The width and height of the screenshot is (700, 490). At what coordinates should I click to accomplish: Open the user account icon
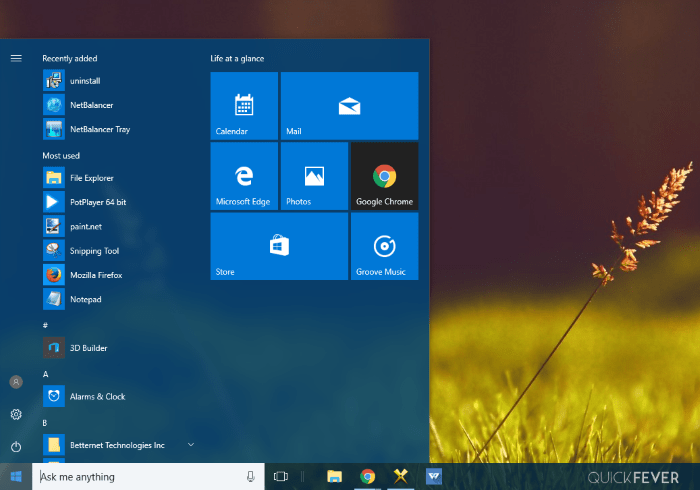(x=16, y=382)
